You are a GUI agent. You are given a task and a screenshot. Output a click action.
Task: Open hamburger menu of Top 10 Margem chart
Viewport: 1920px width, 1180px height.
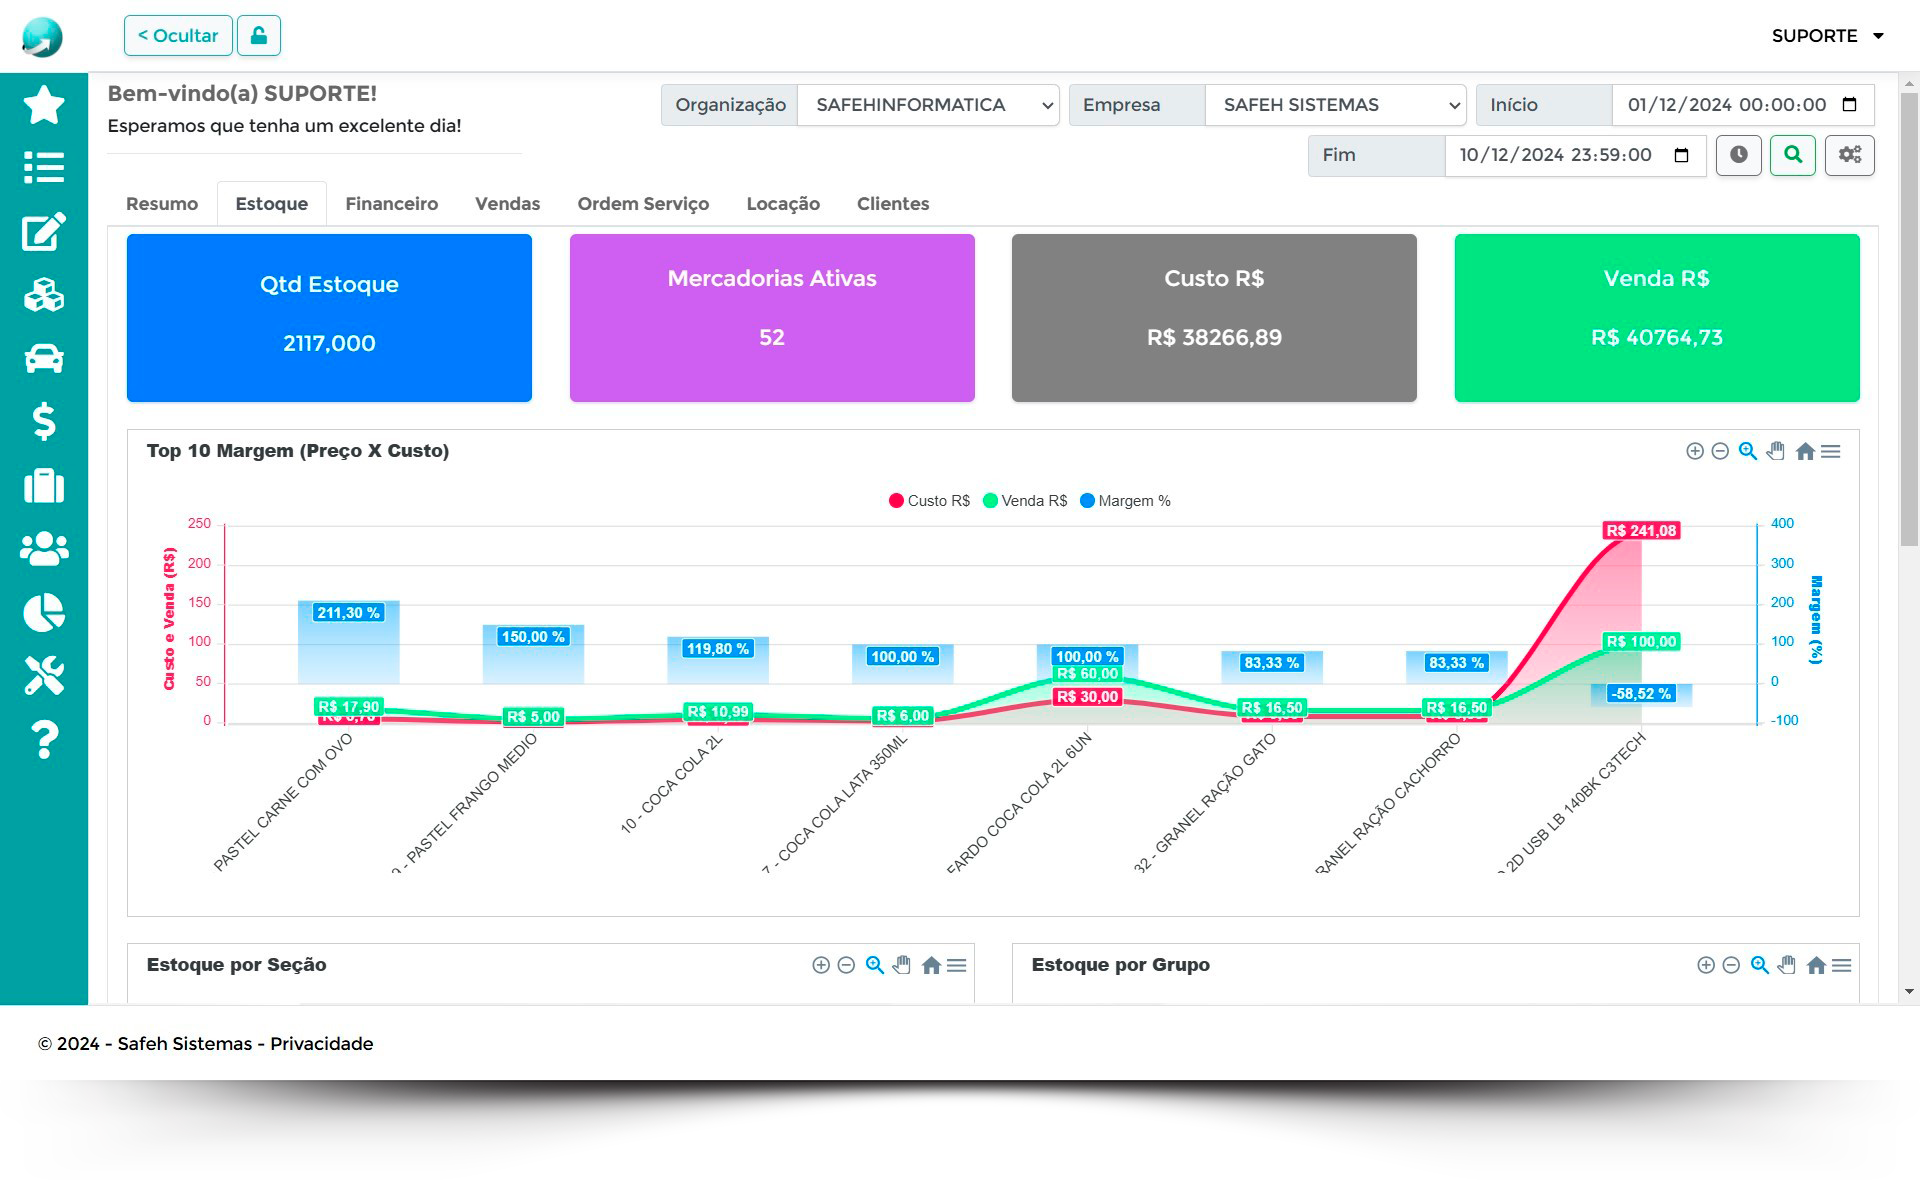coord(1831,451)
